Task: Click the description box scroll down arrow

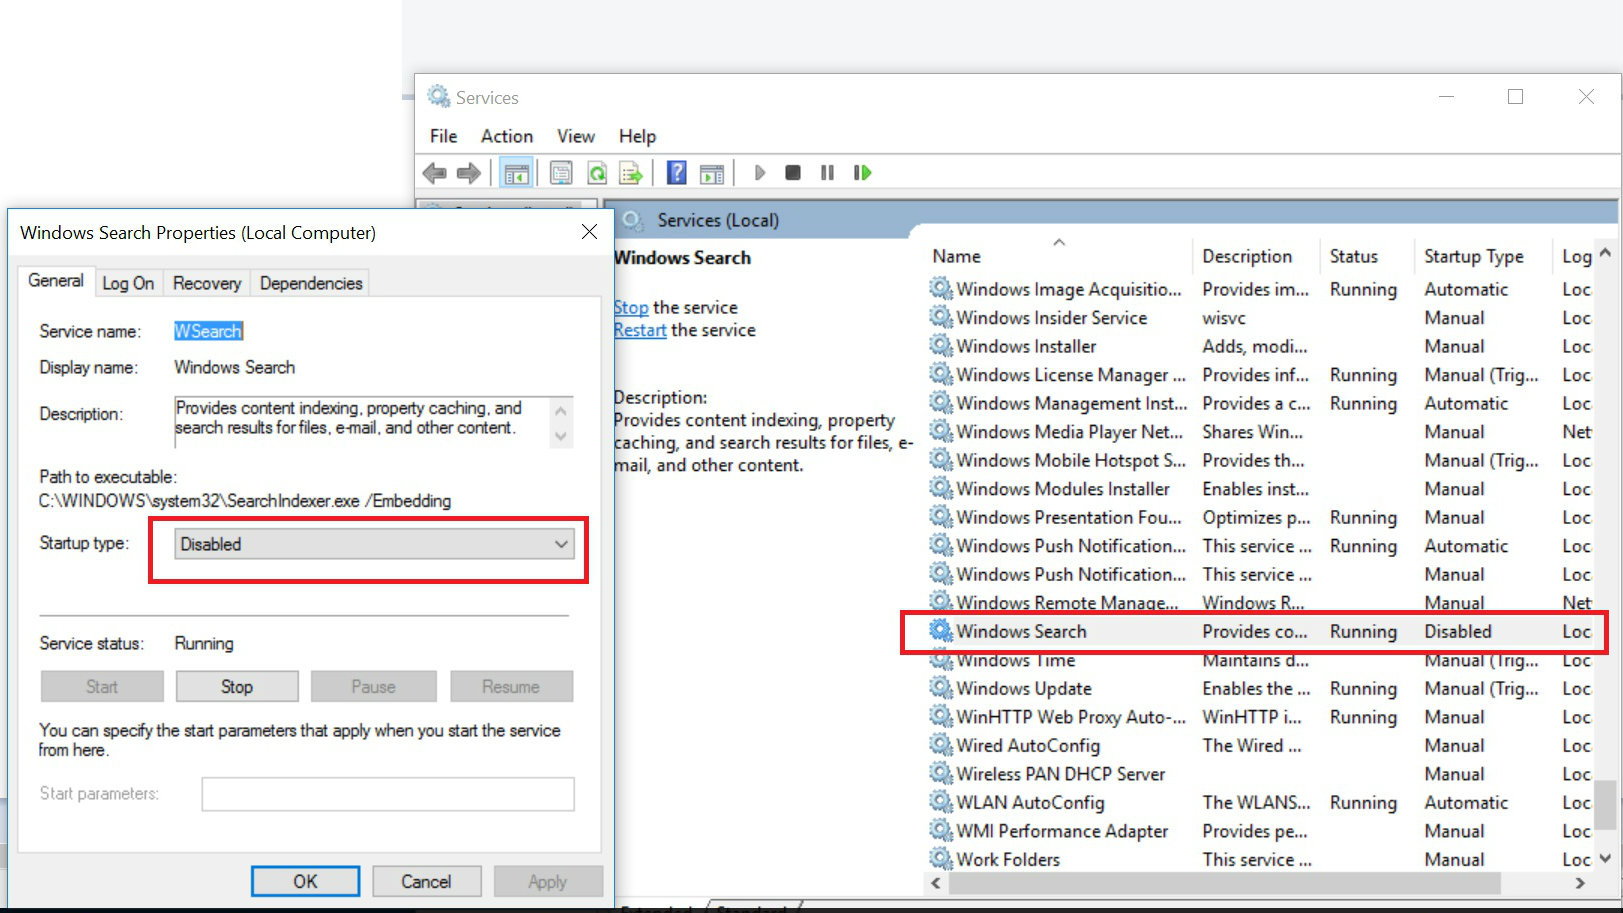Action: coord(560,436)
